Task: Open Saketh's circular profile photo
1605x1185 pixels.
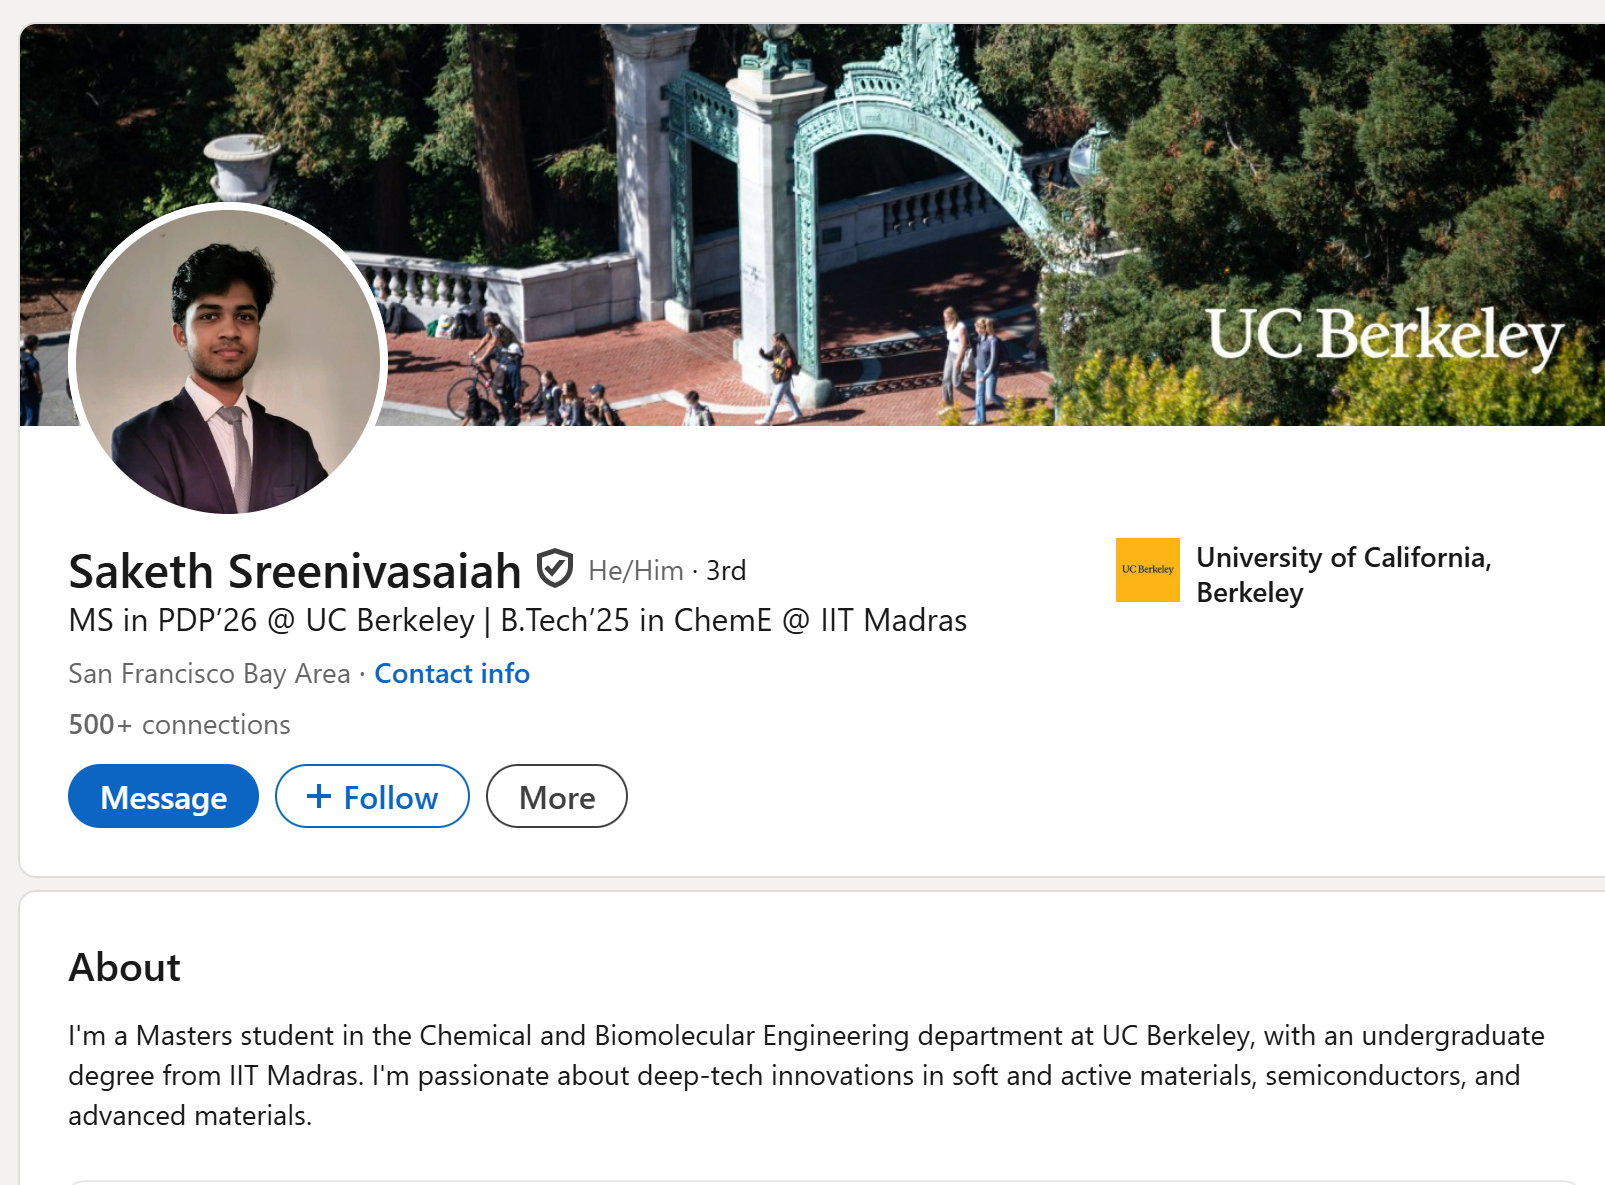Action: pyautogui.click(x=228, y=360)
